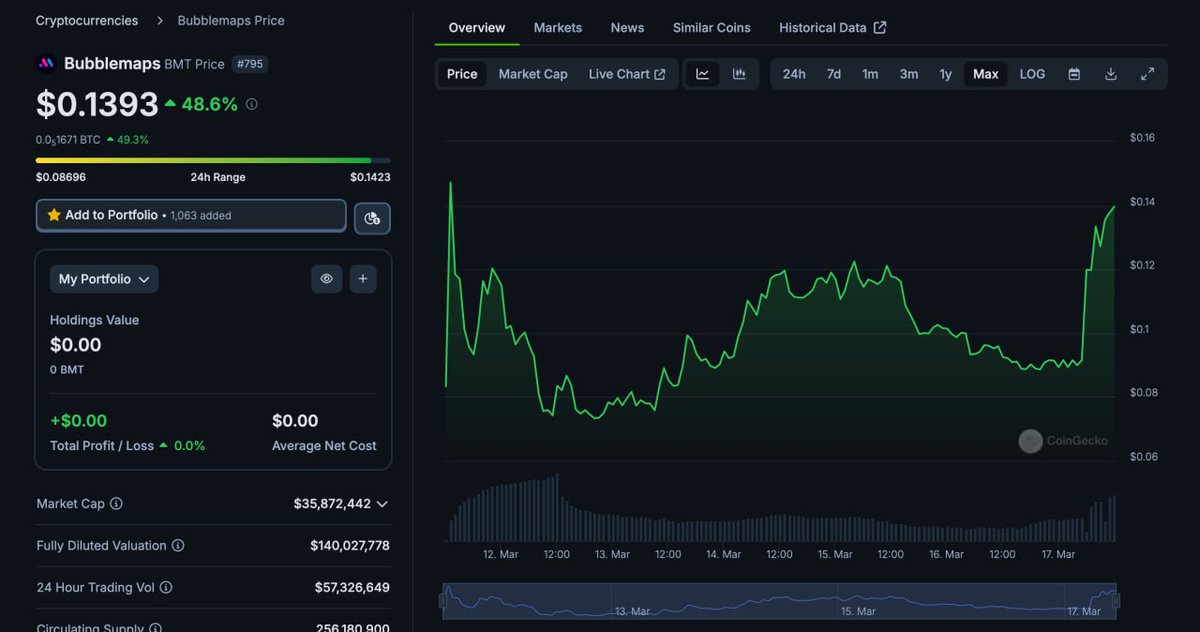Click the 0 BMT holdings text

[x=67, y=370]
